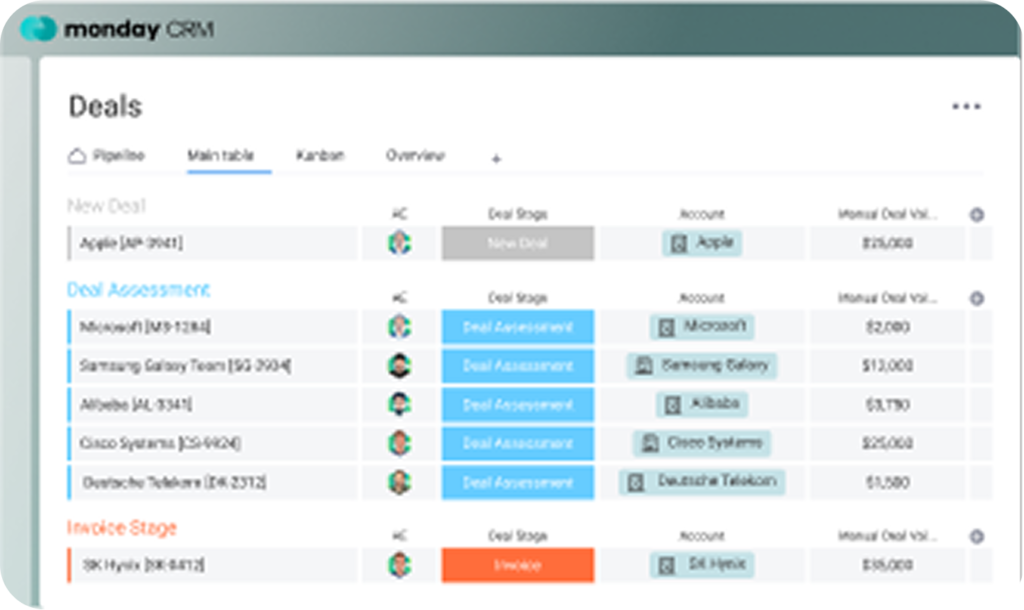This screenshot has width=1024, height=610.
Task: Click the monday CRM logo icon
Action: [x=38, y=29]
